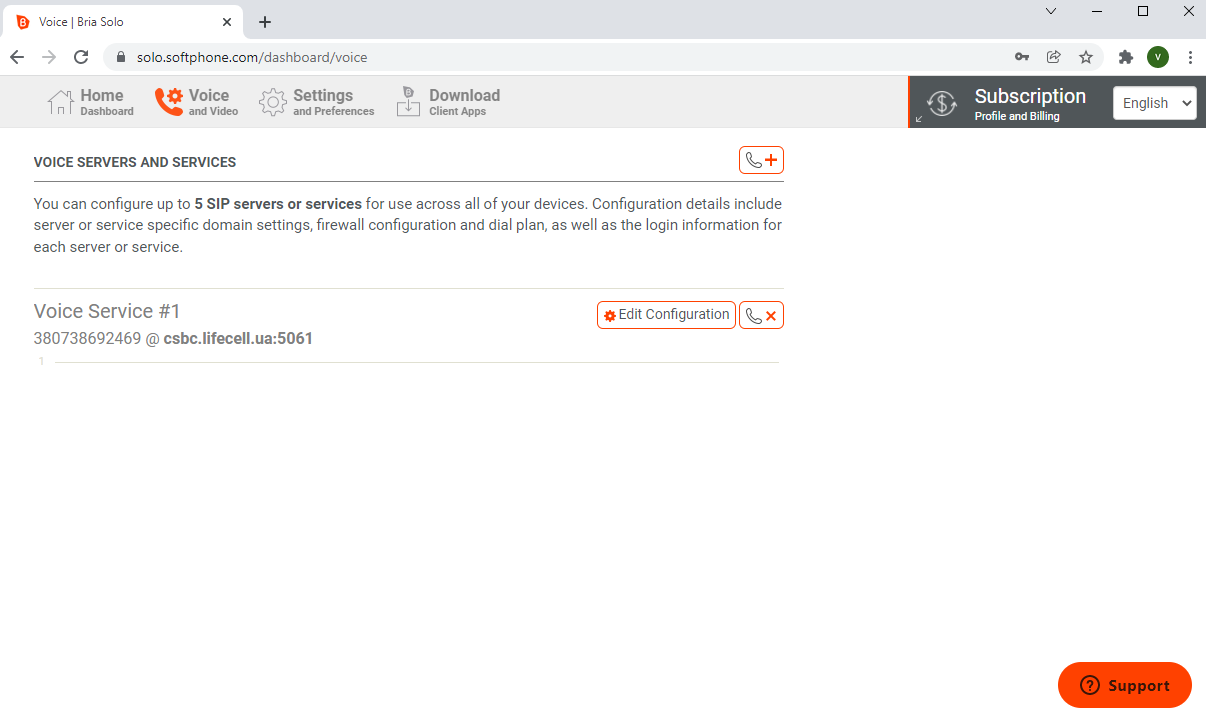The height and width of the screenshot is (717, 1206).
Task: Click the VOICE SERVERS AND SERVICES heading
Action: coord(135,162)
